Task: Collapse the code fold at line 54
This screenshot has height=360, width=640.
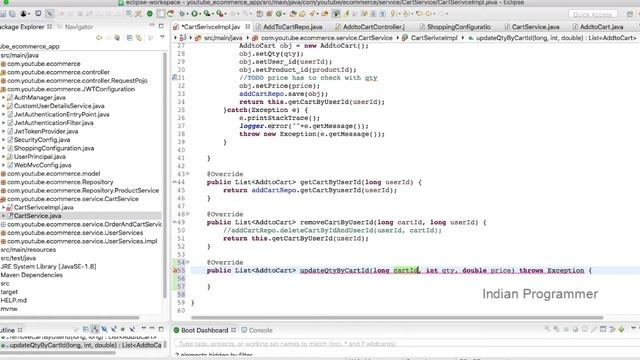Action: tap(188, 262)
